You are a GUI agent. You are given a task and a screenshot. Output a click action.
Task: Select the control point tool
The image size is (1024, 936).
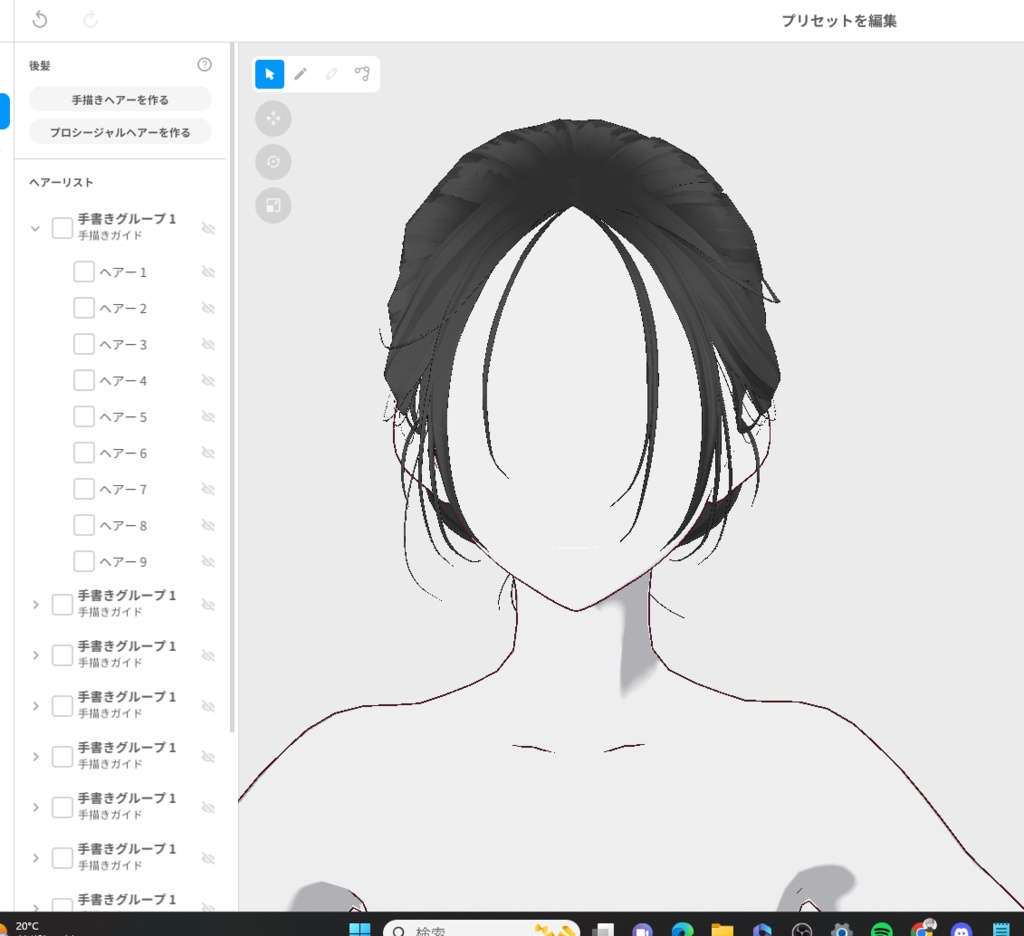point(362,73)
